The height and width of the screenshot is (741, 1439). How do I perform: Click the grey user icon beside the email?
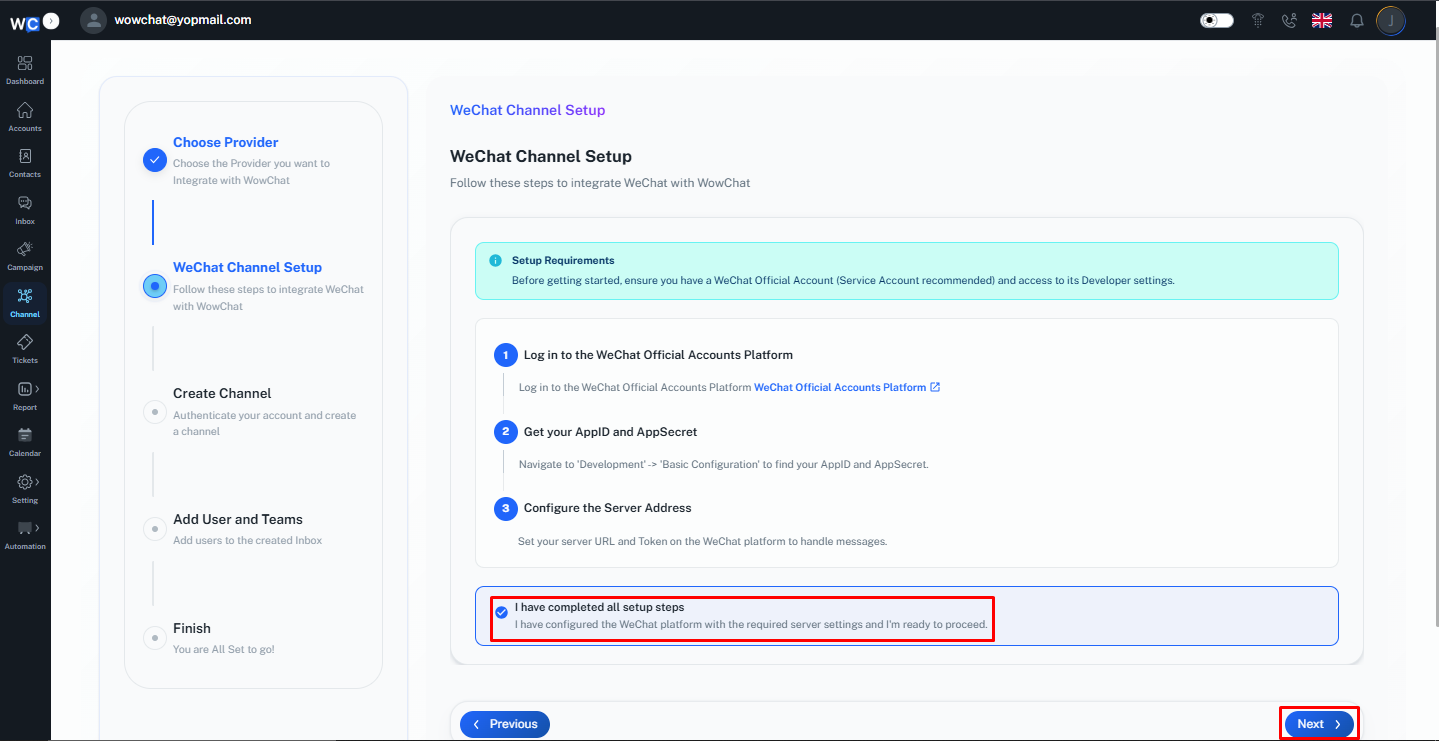tap(93, 20)
